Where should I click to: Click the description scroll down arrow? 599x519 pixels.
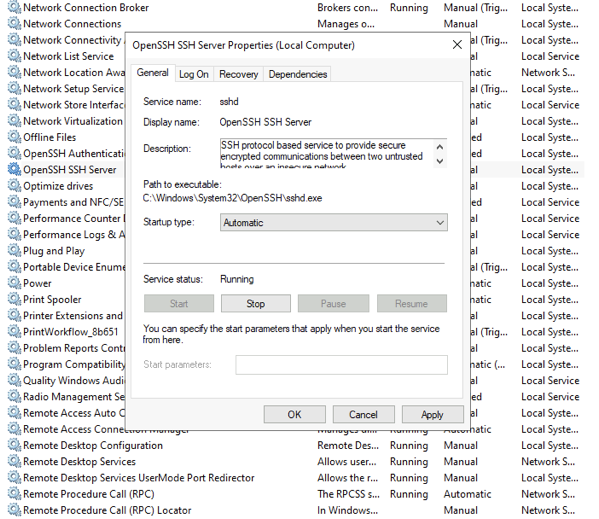[x=440, y=161]
